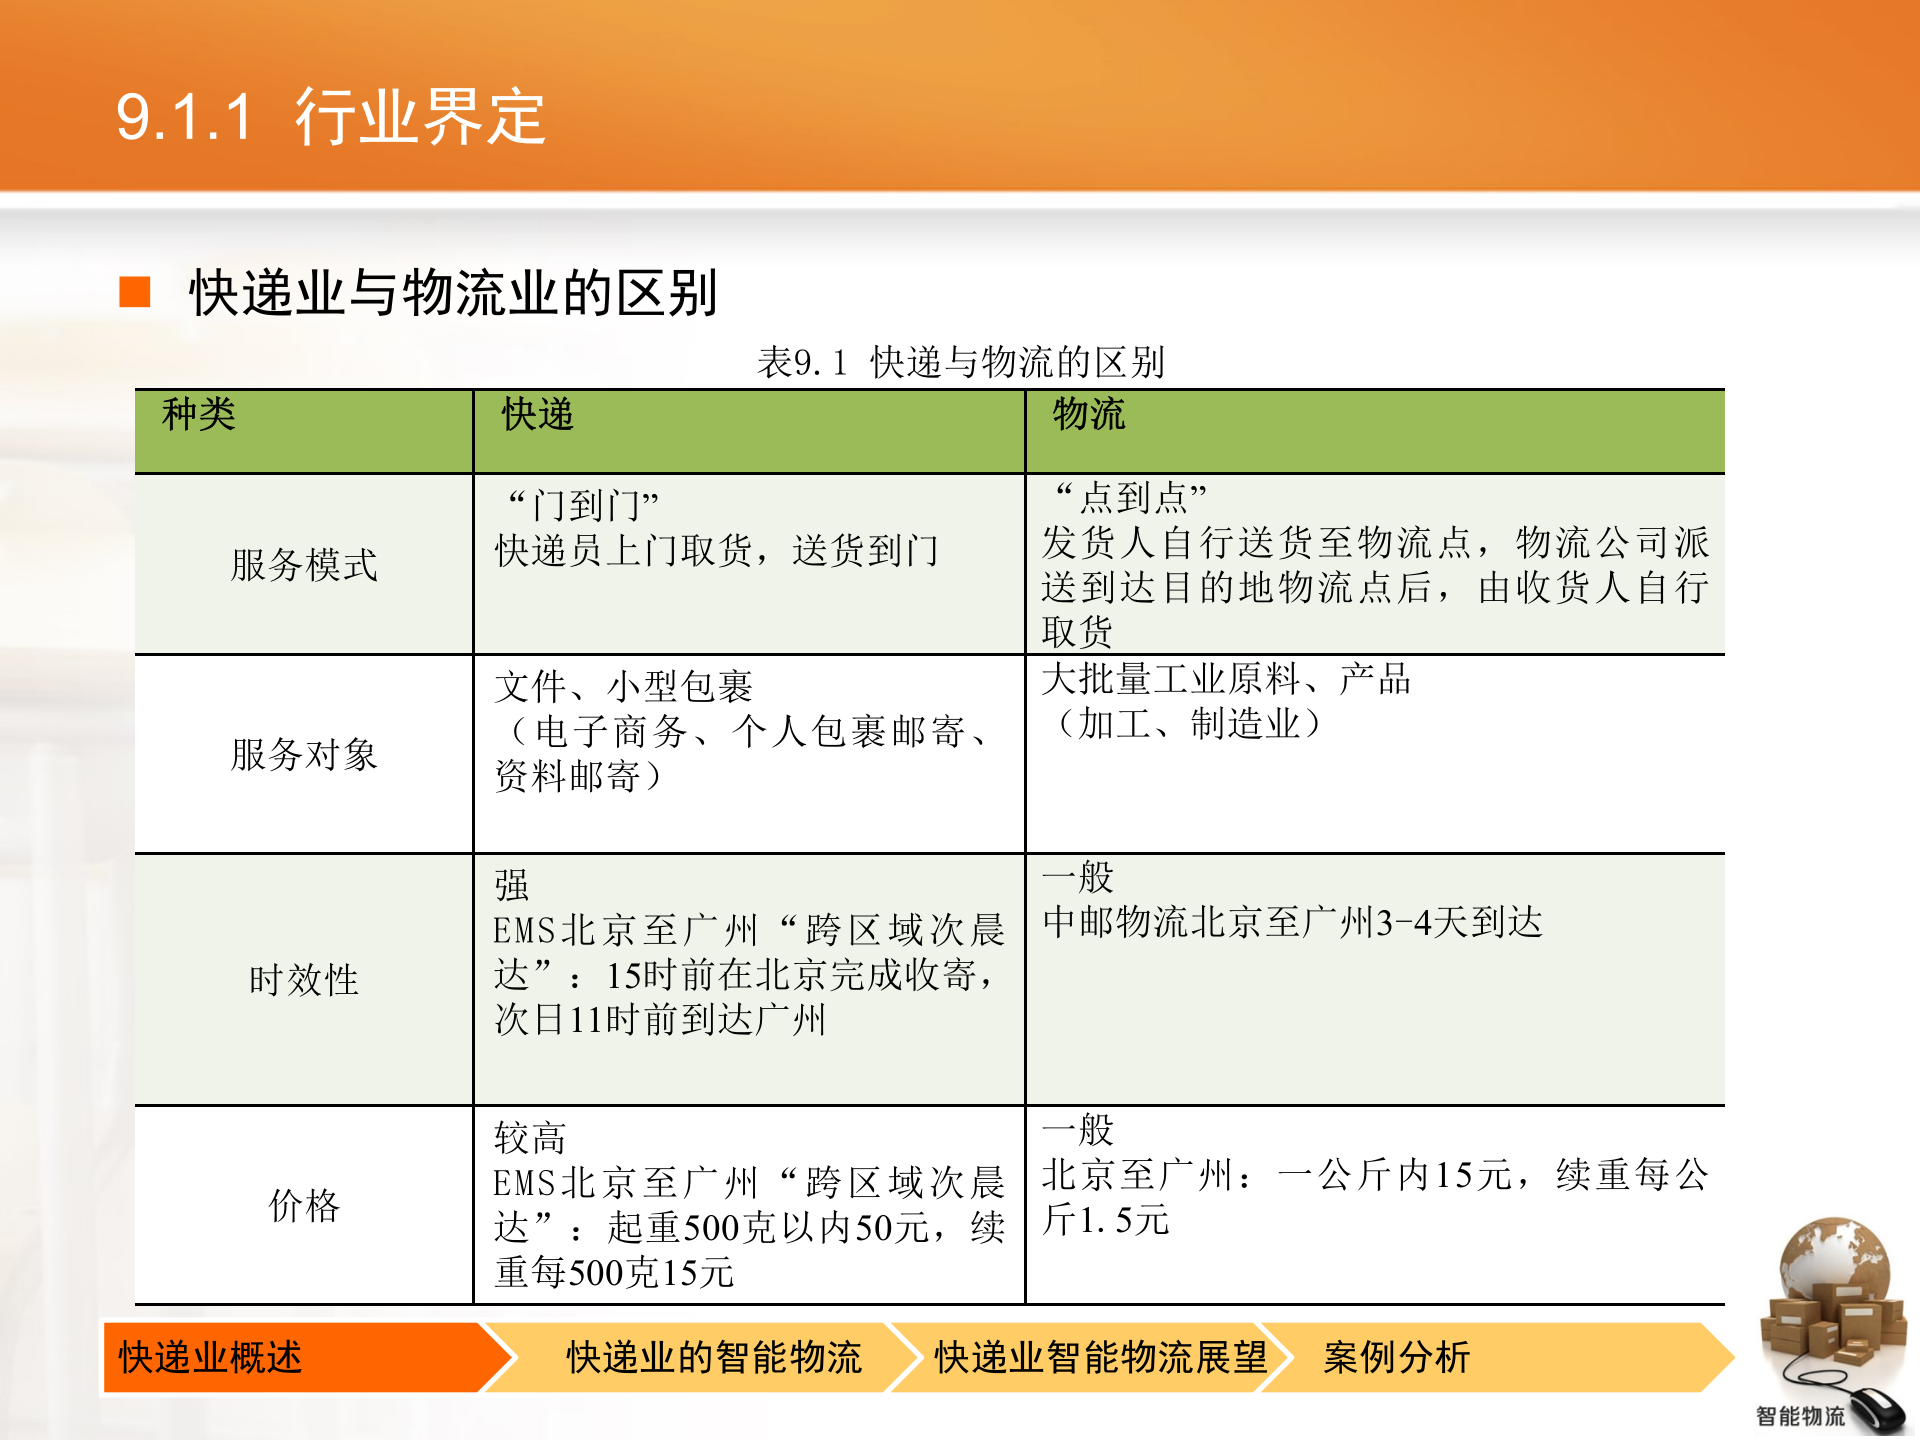Click the orange square bullet icon

[137, 293]
